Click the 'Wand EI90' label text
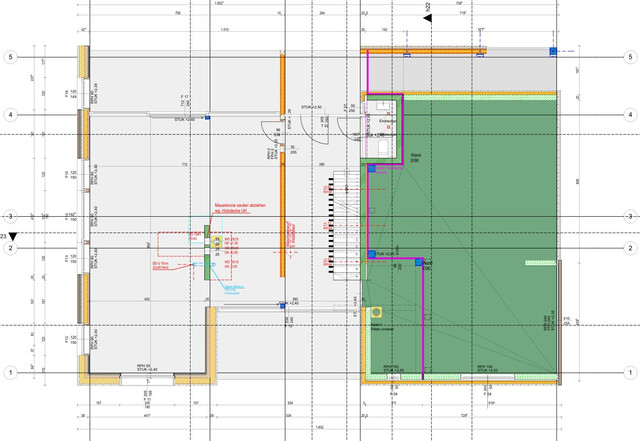640x441 pixels. click(414, 158)
